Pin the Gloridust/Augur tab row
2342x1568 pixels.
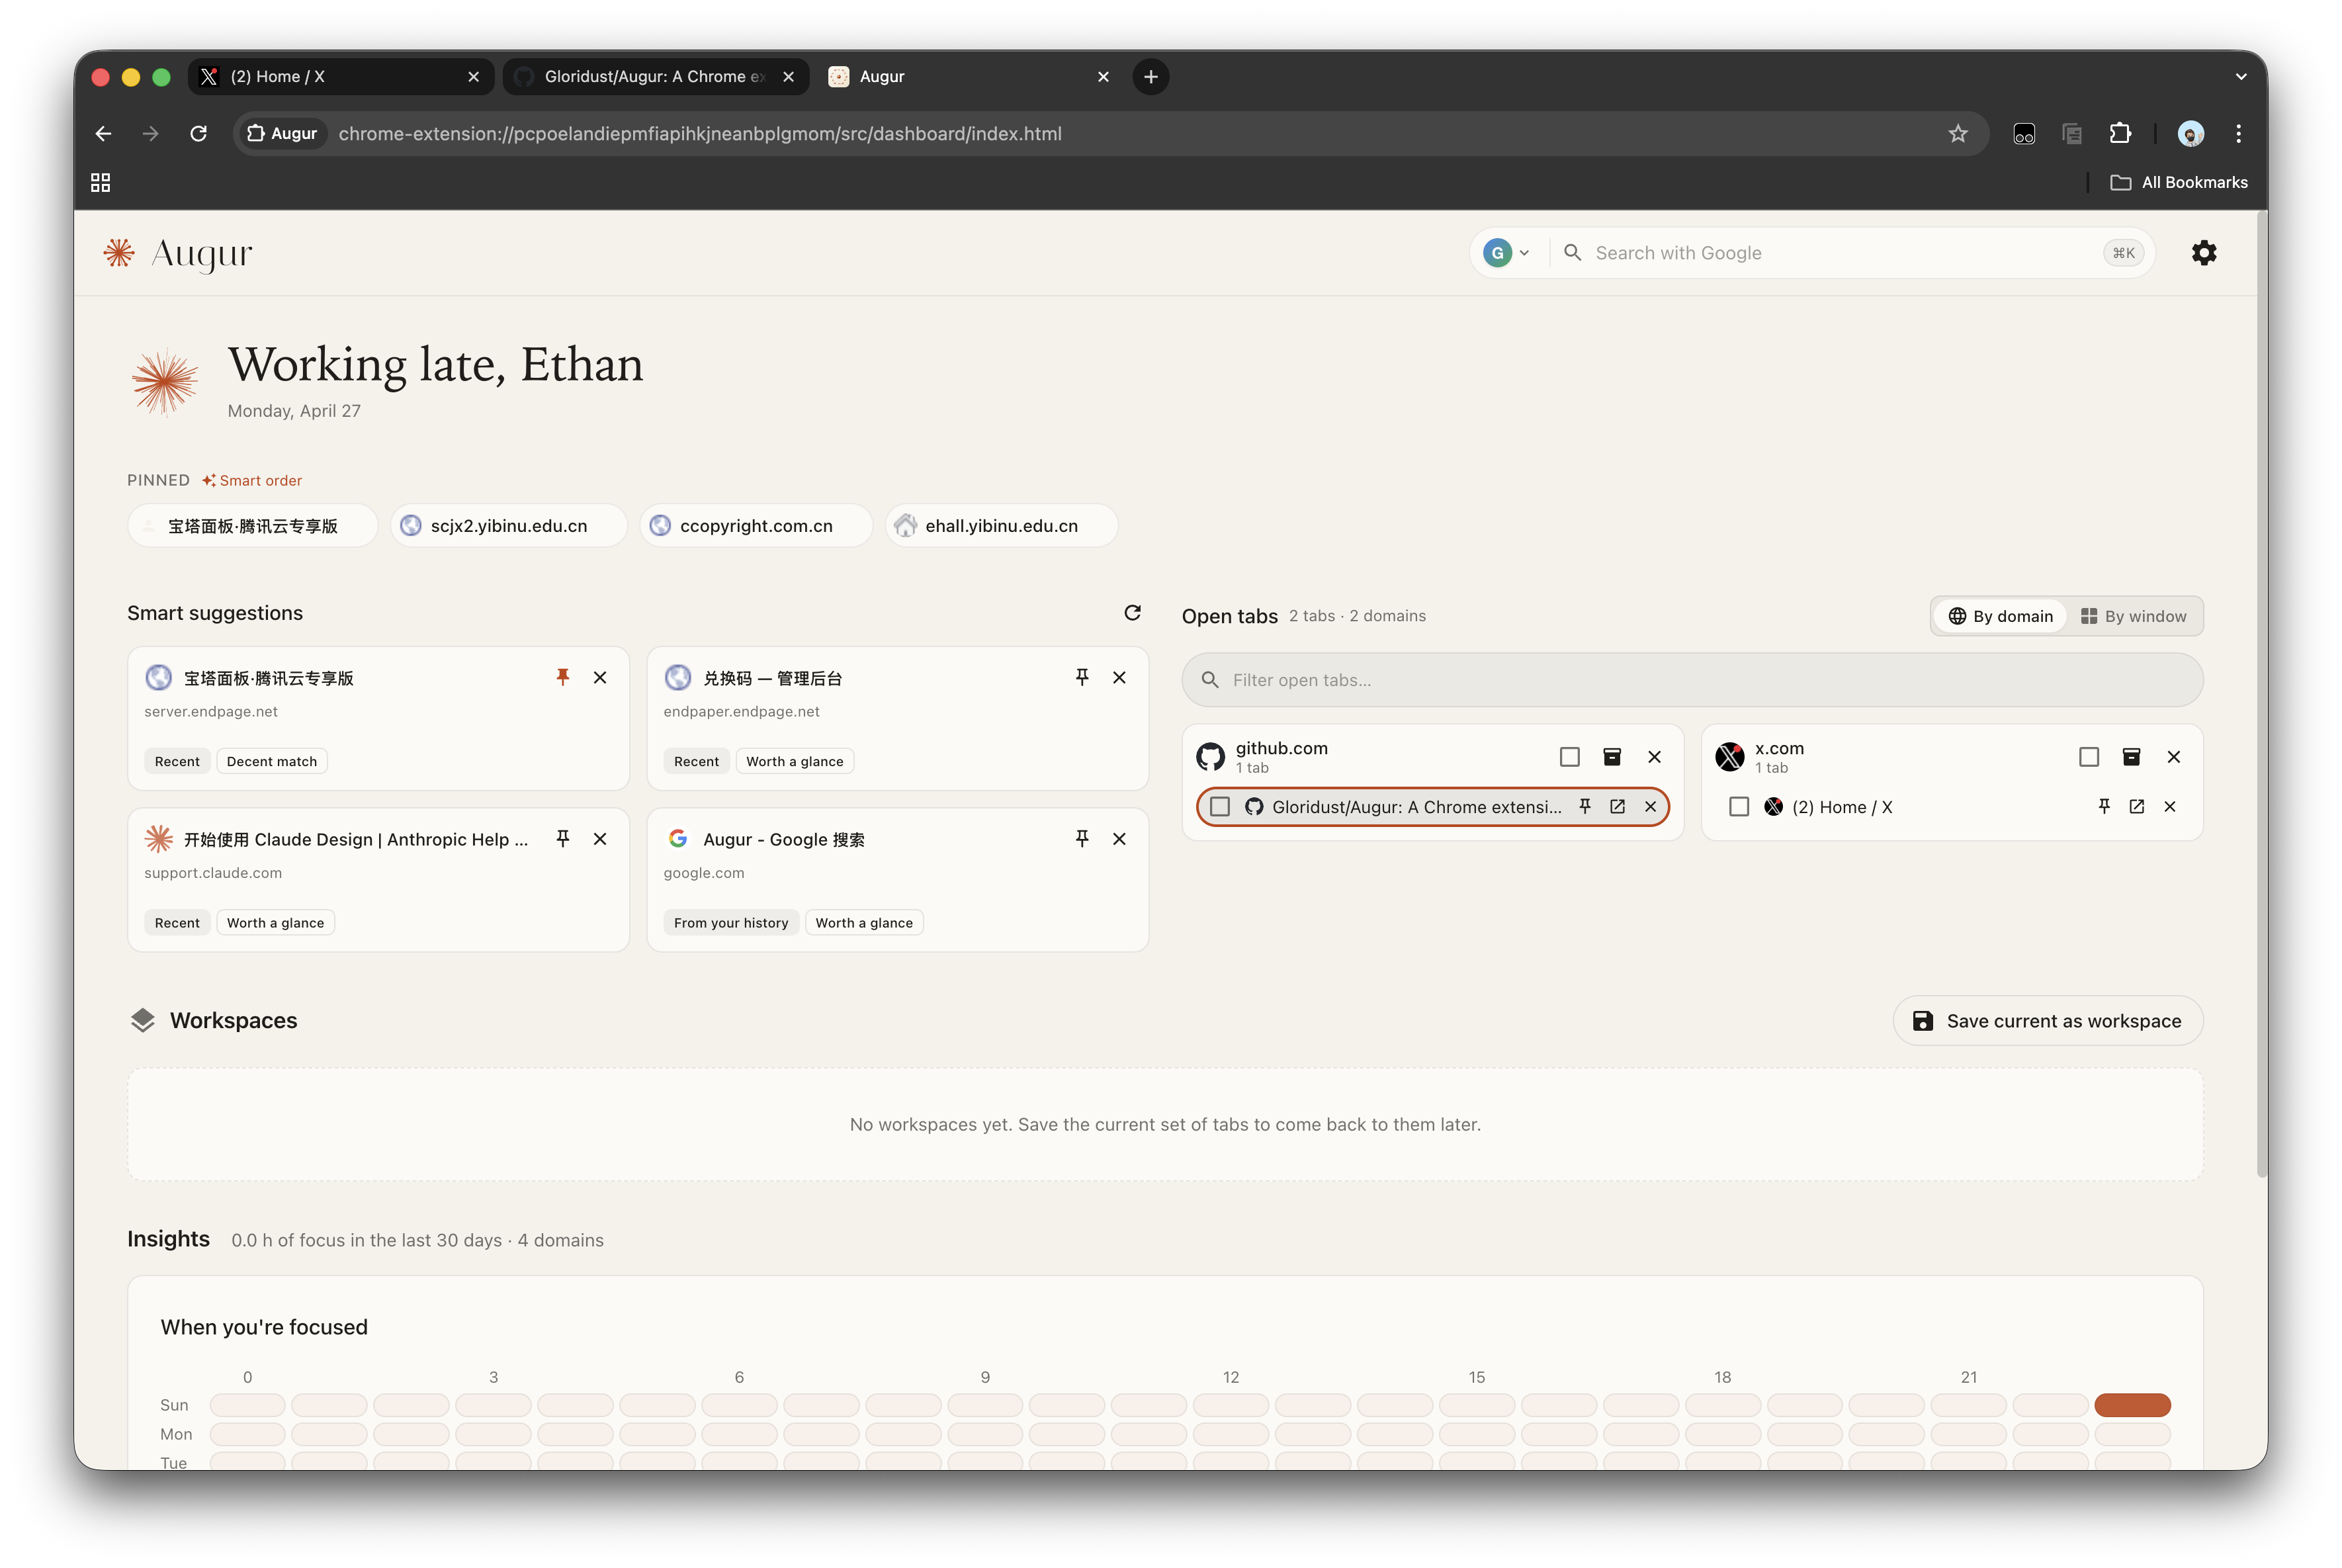point(1584,806)
